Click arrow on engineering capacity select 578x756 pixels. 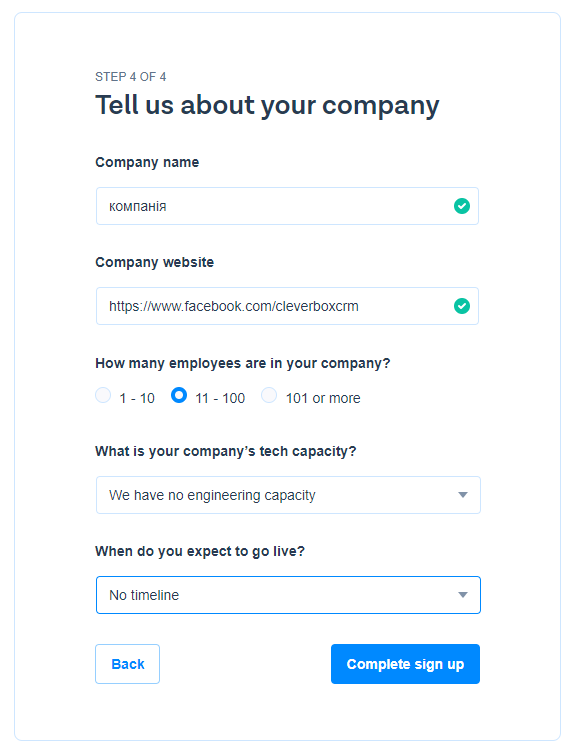pyautogui.click(x=462, y=495)
